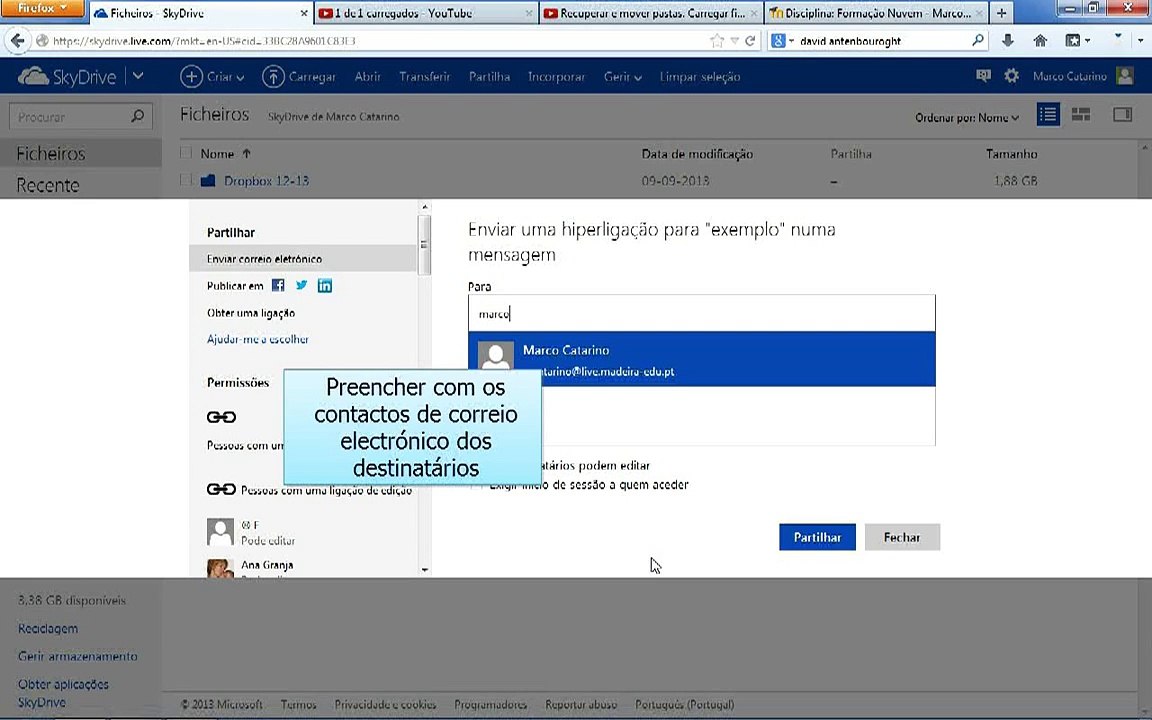Check the Dropbox 12-13 row checkbox

[186, 179]
